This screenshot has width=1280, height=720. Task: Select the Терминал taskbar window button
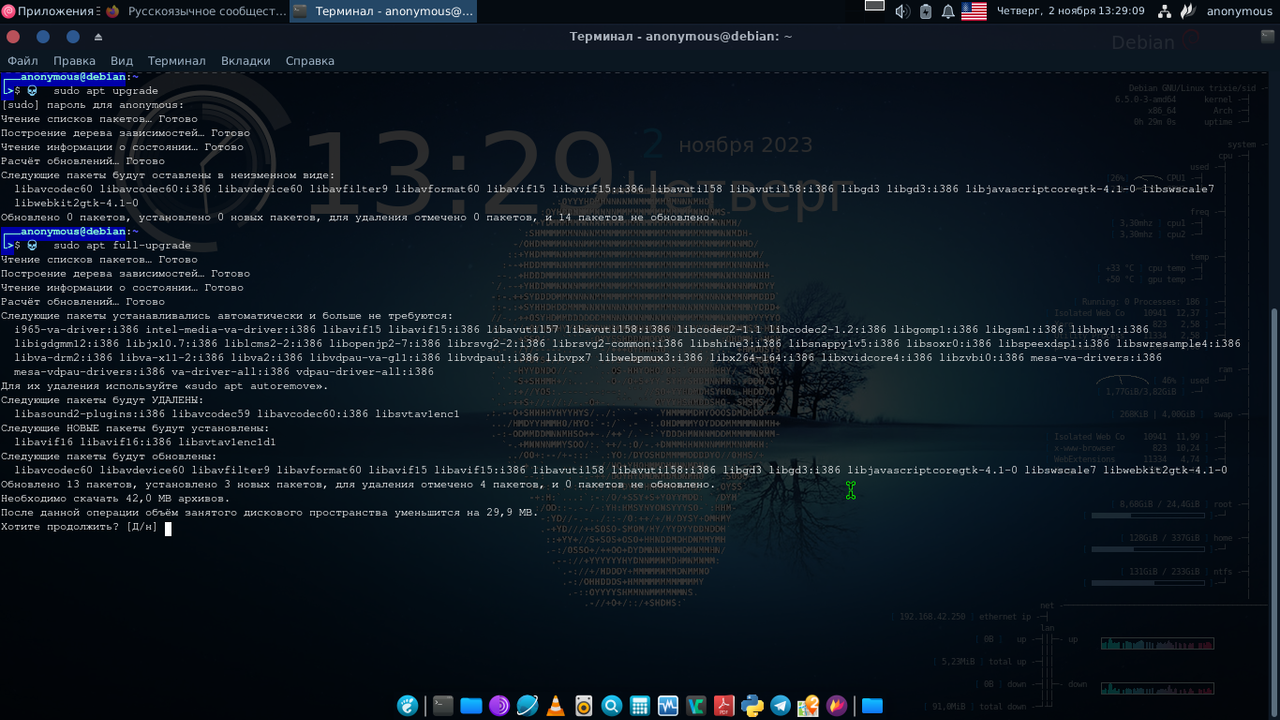coord(384,11)
